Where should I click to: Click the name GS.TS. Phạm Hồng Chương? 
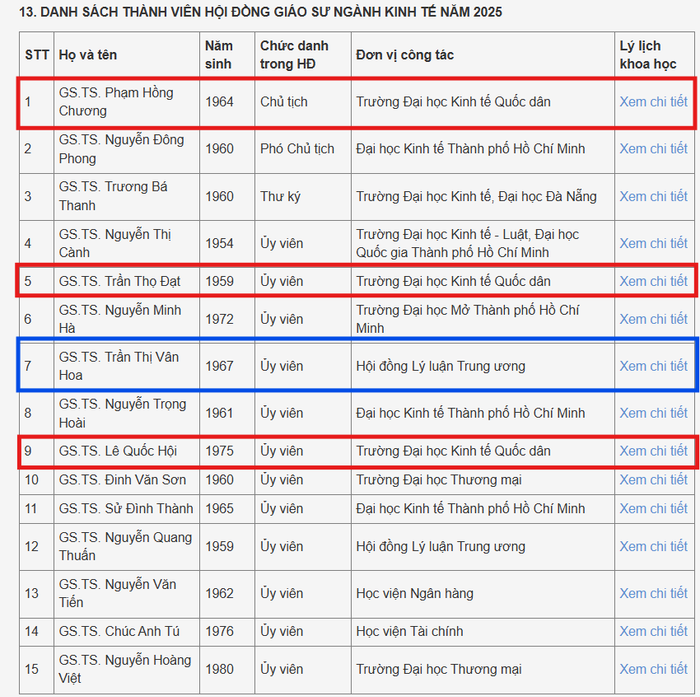pos(116,102)
